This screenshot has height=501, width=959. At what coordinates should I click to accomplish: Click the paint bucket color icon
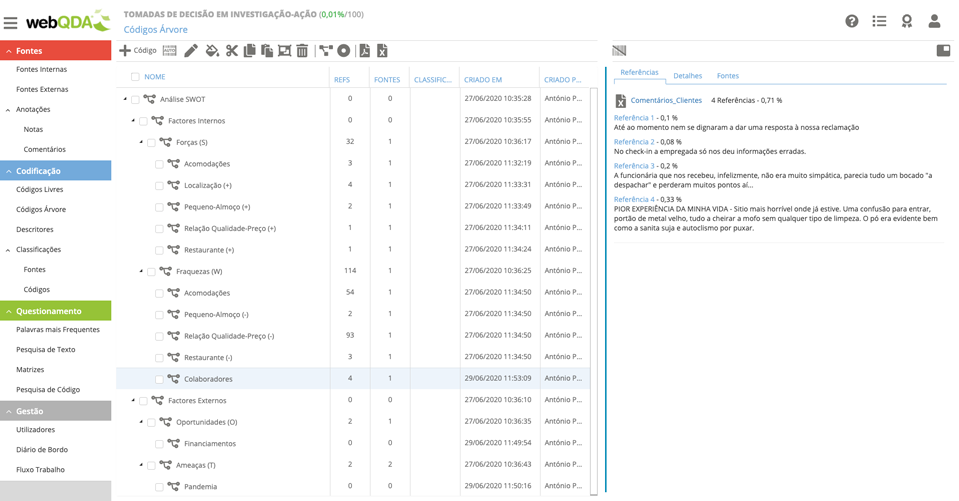(x=212, y=51)
